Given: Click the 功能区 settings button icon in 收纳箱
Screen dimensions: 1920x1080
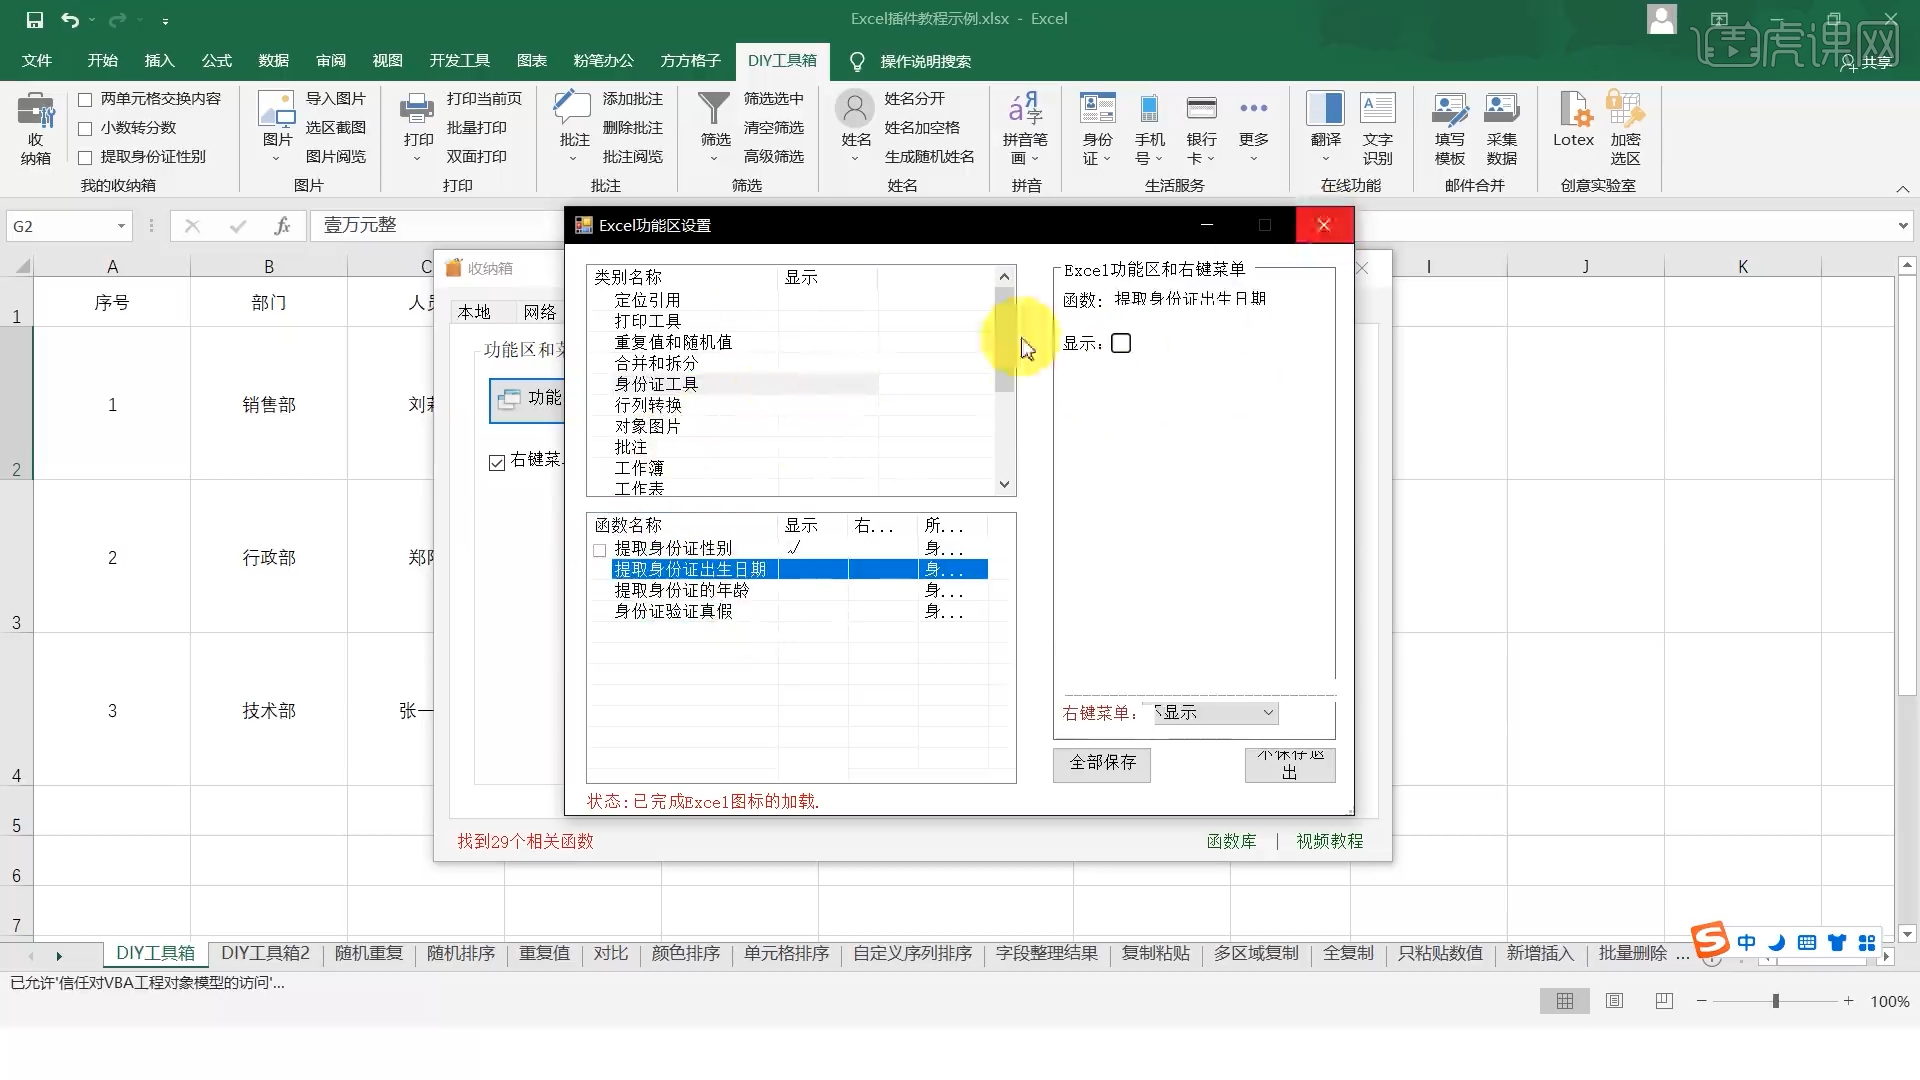Looking at the screenshot, I should pos(508,399).
